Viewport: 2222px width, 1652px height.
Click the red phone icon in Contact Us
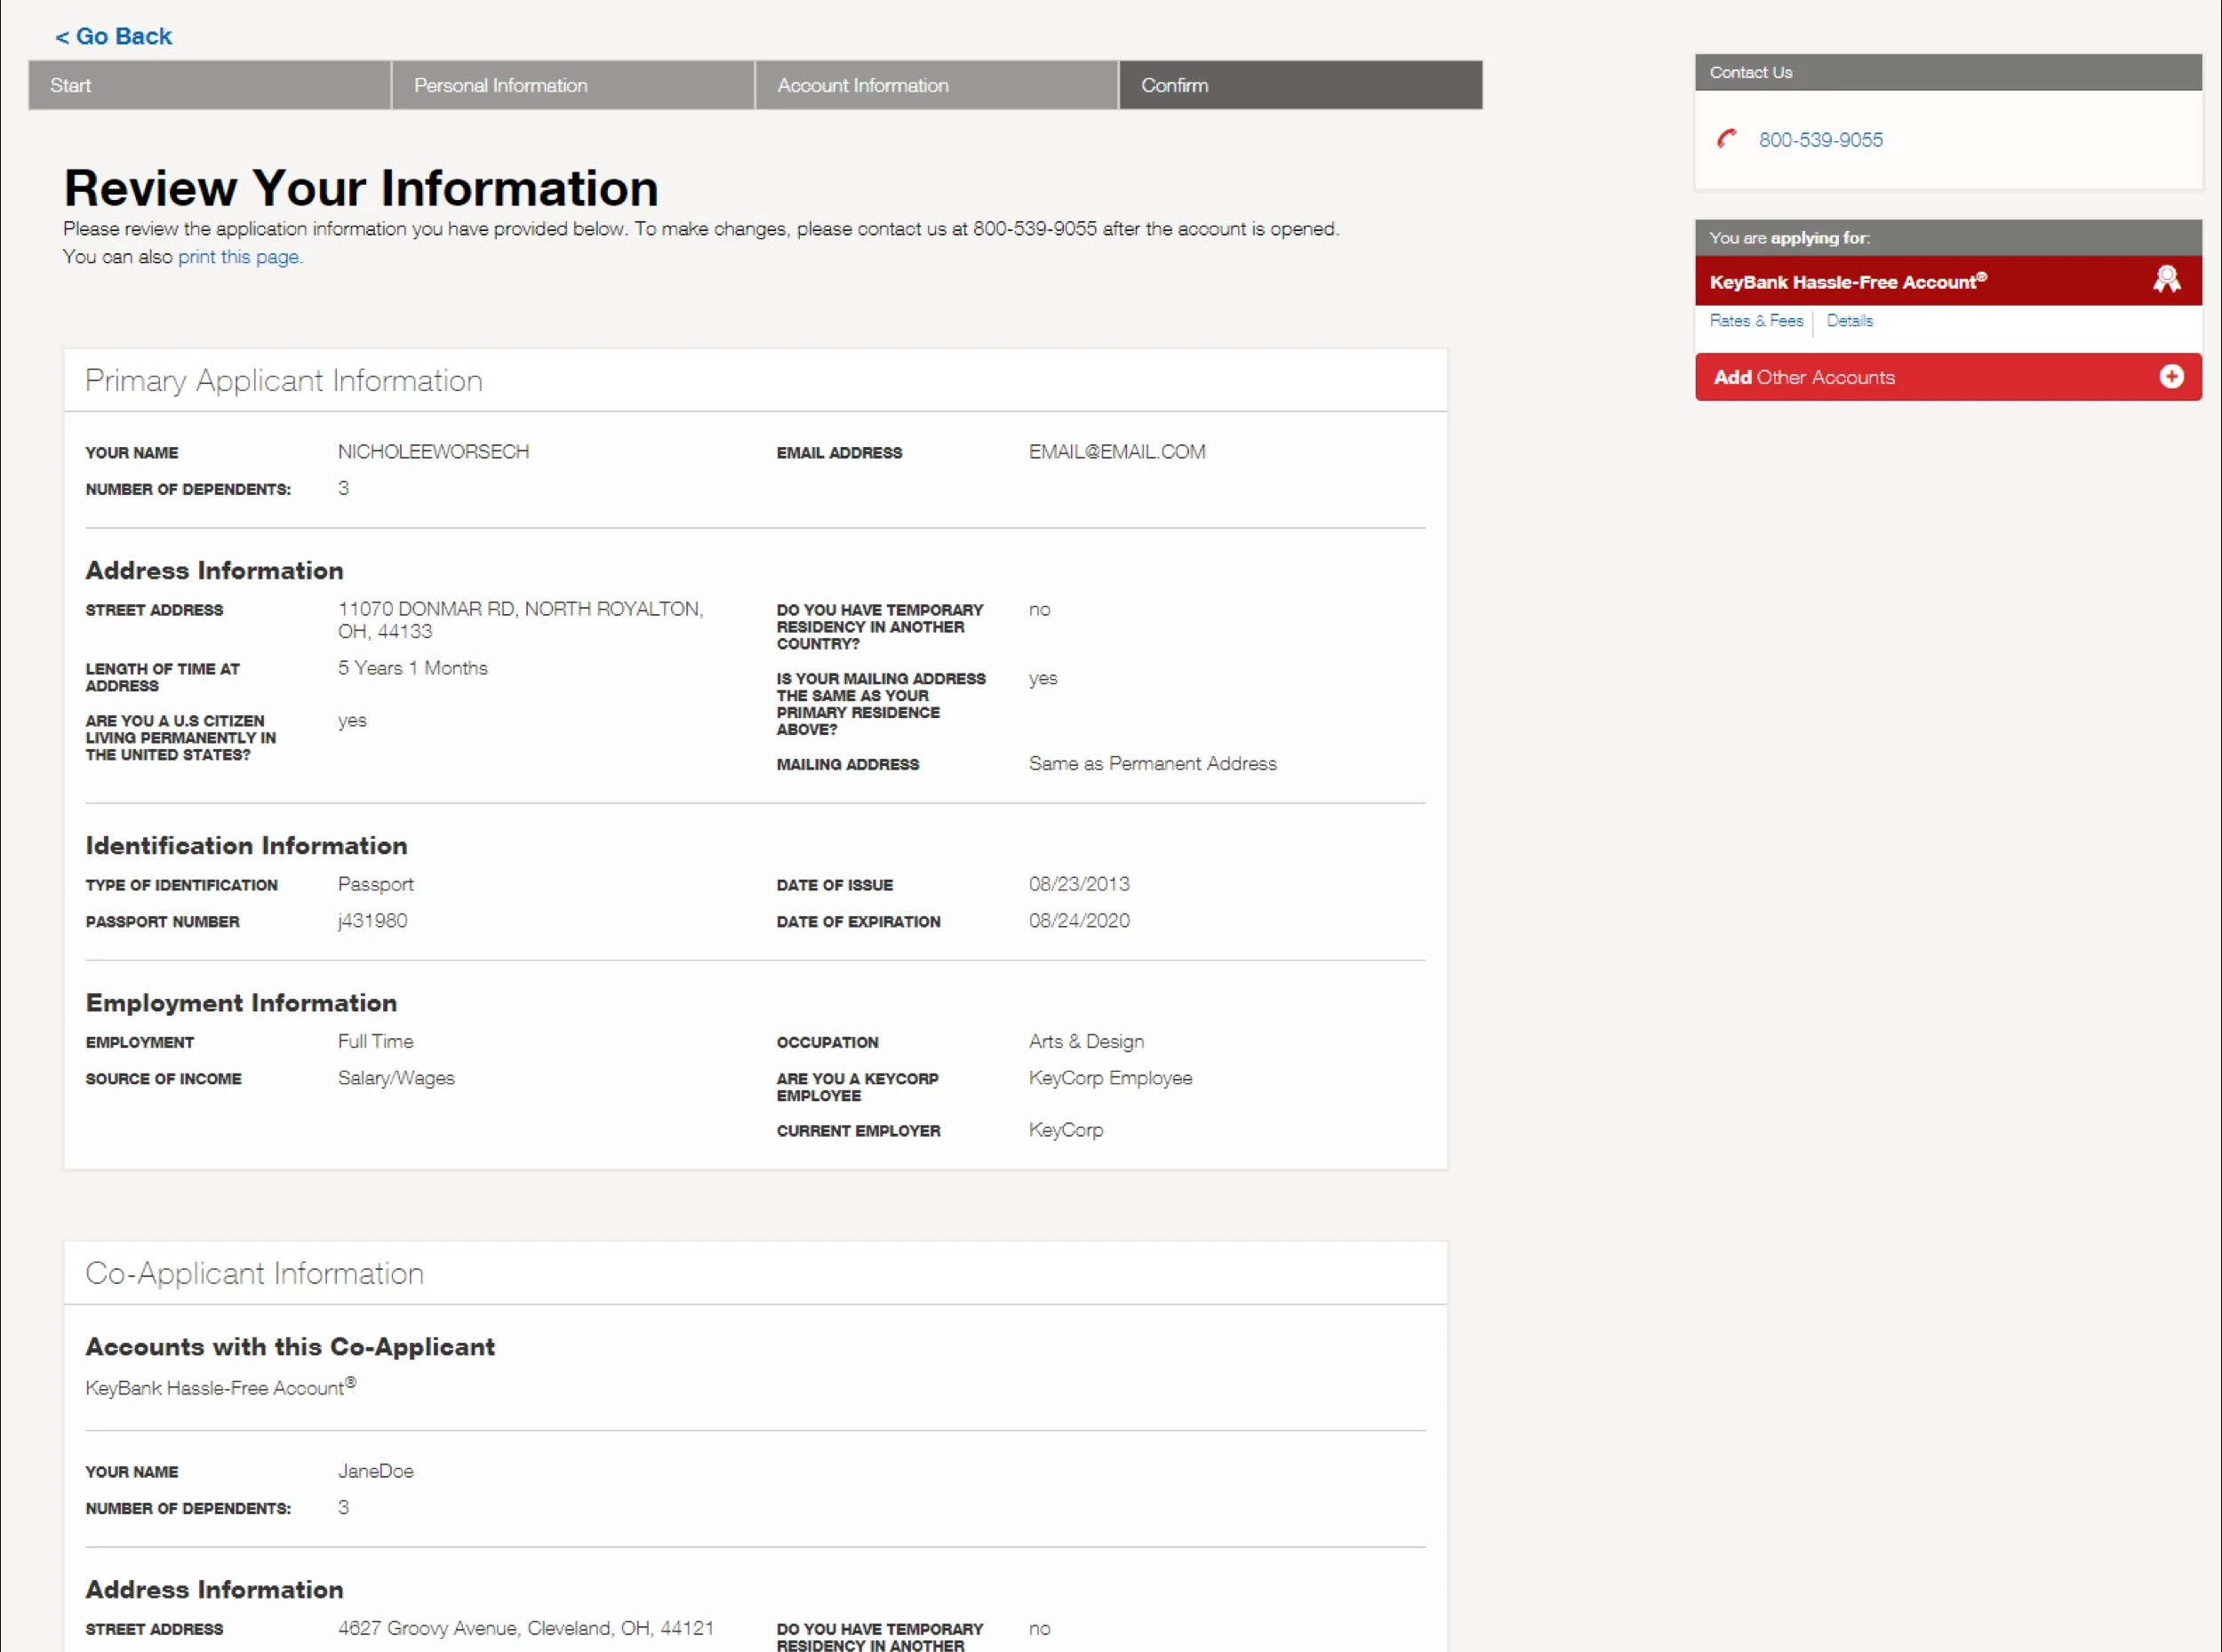point(1727,139)
